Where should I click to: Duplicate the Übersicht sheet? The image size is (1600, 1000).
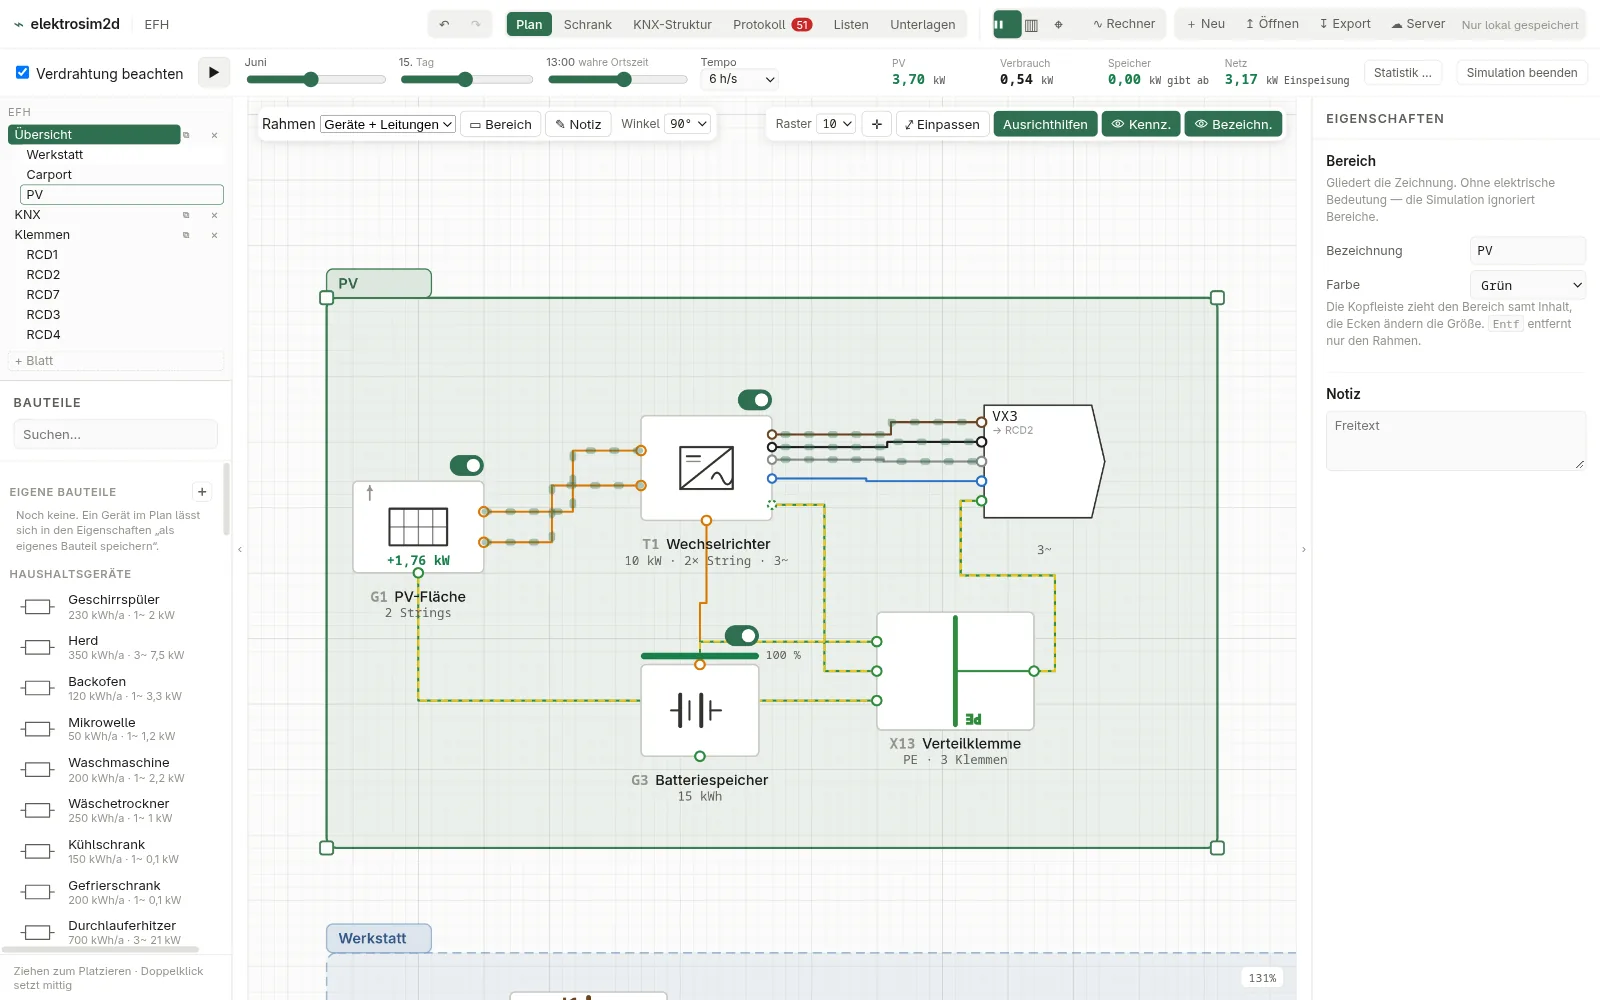186,135
